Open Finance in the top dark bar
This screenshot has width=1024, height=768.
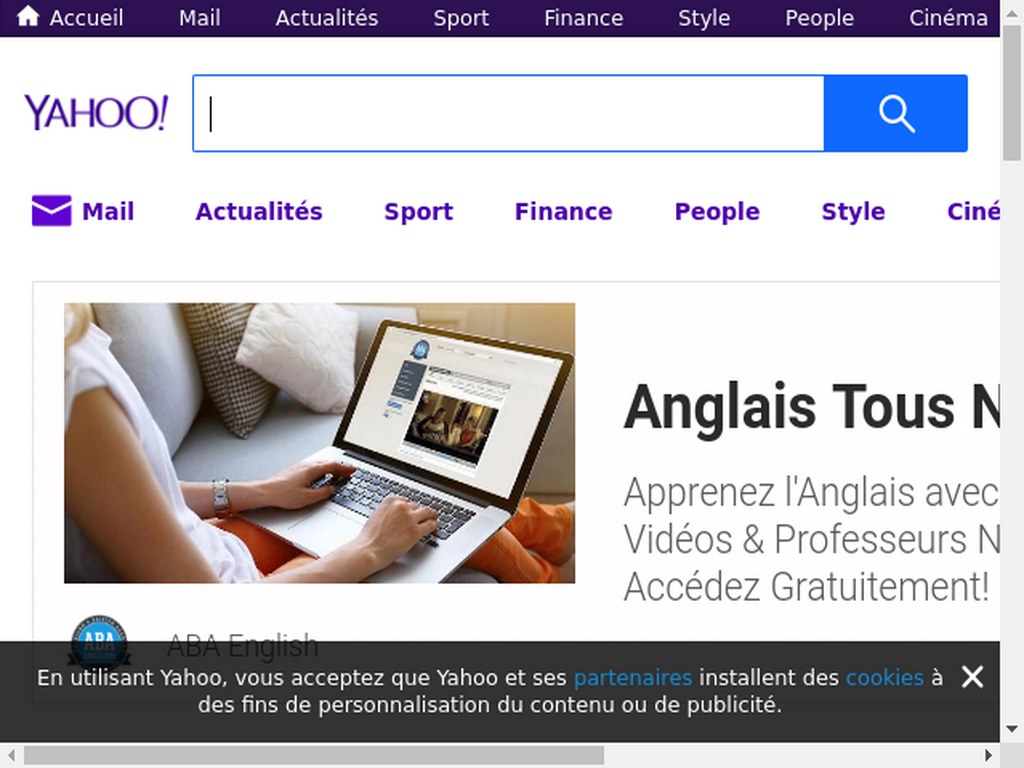click(x=583, y=18)
